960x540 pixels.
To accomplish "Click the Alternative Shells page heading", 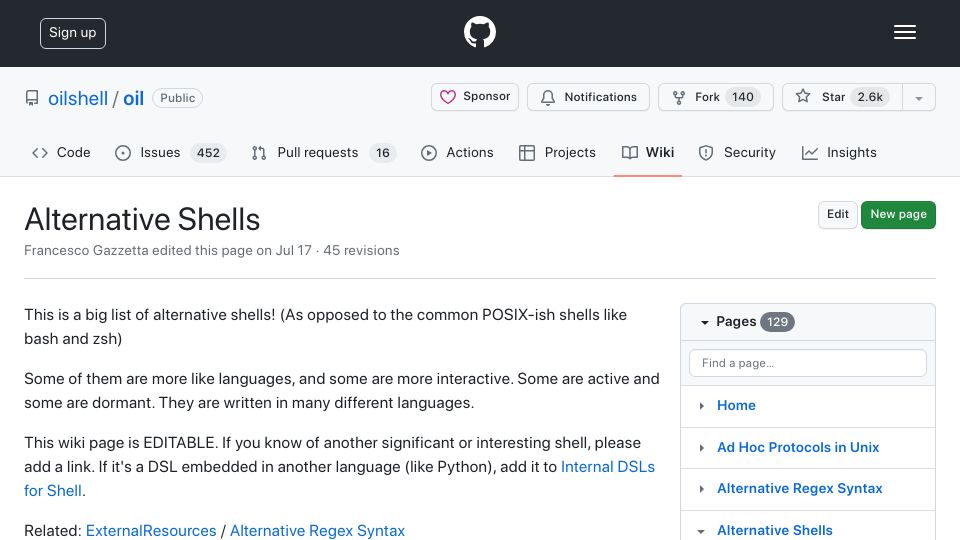I will 142,219.
